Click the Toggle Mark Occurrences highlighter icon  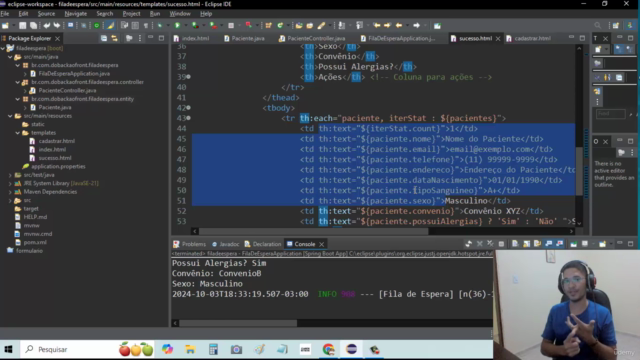pos(111,25)
